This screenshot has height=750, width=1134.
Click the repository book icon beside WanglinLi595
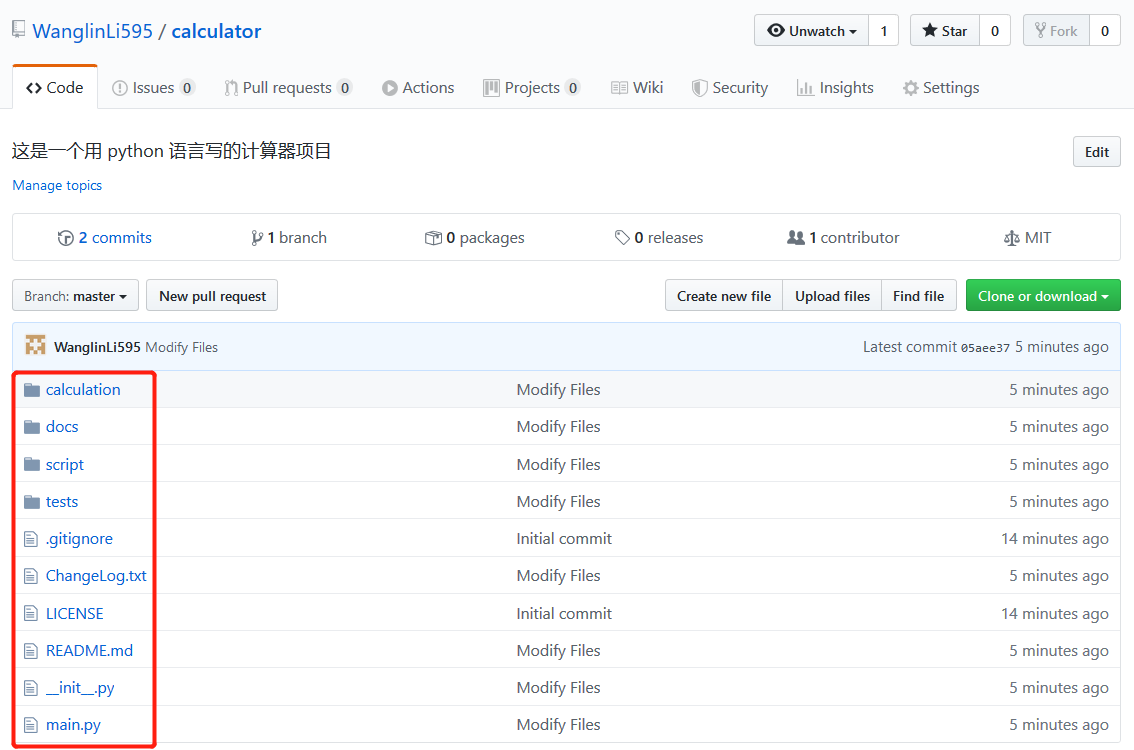19,30
